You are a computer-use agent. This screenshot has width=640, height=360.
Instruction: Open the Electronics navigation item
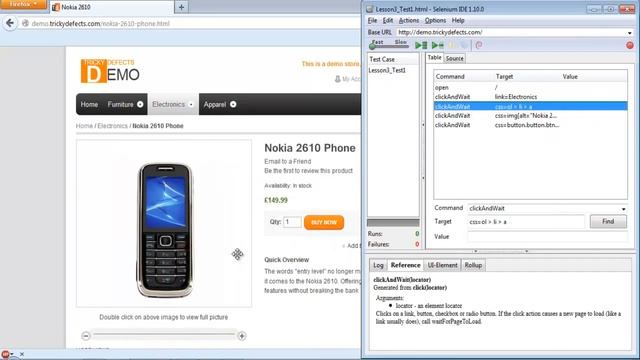[168, 104]
